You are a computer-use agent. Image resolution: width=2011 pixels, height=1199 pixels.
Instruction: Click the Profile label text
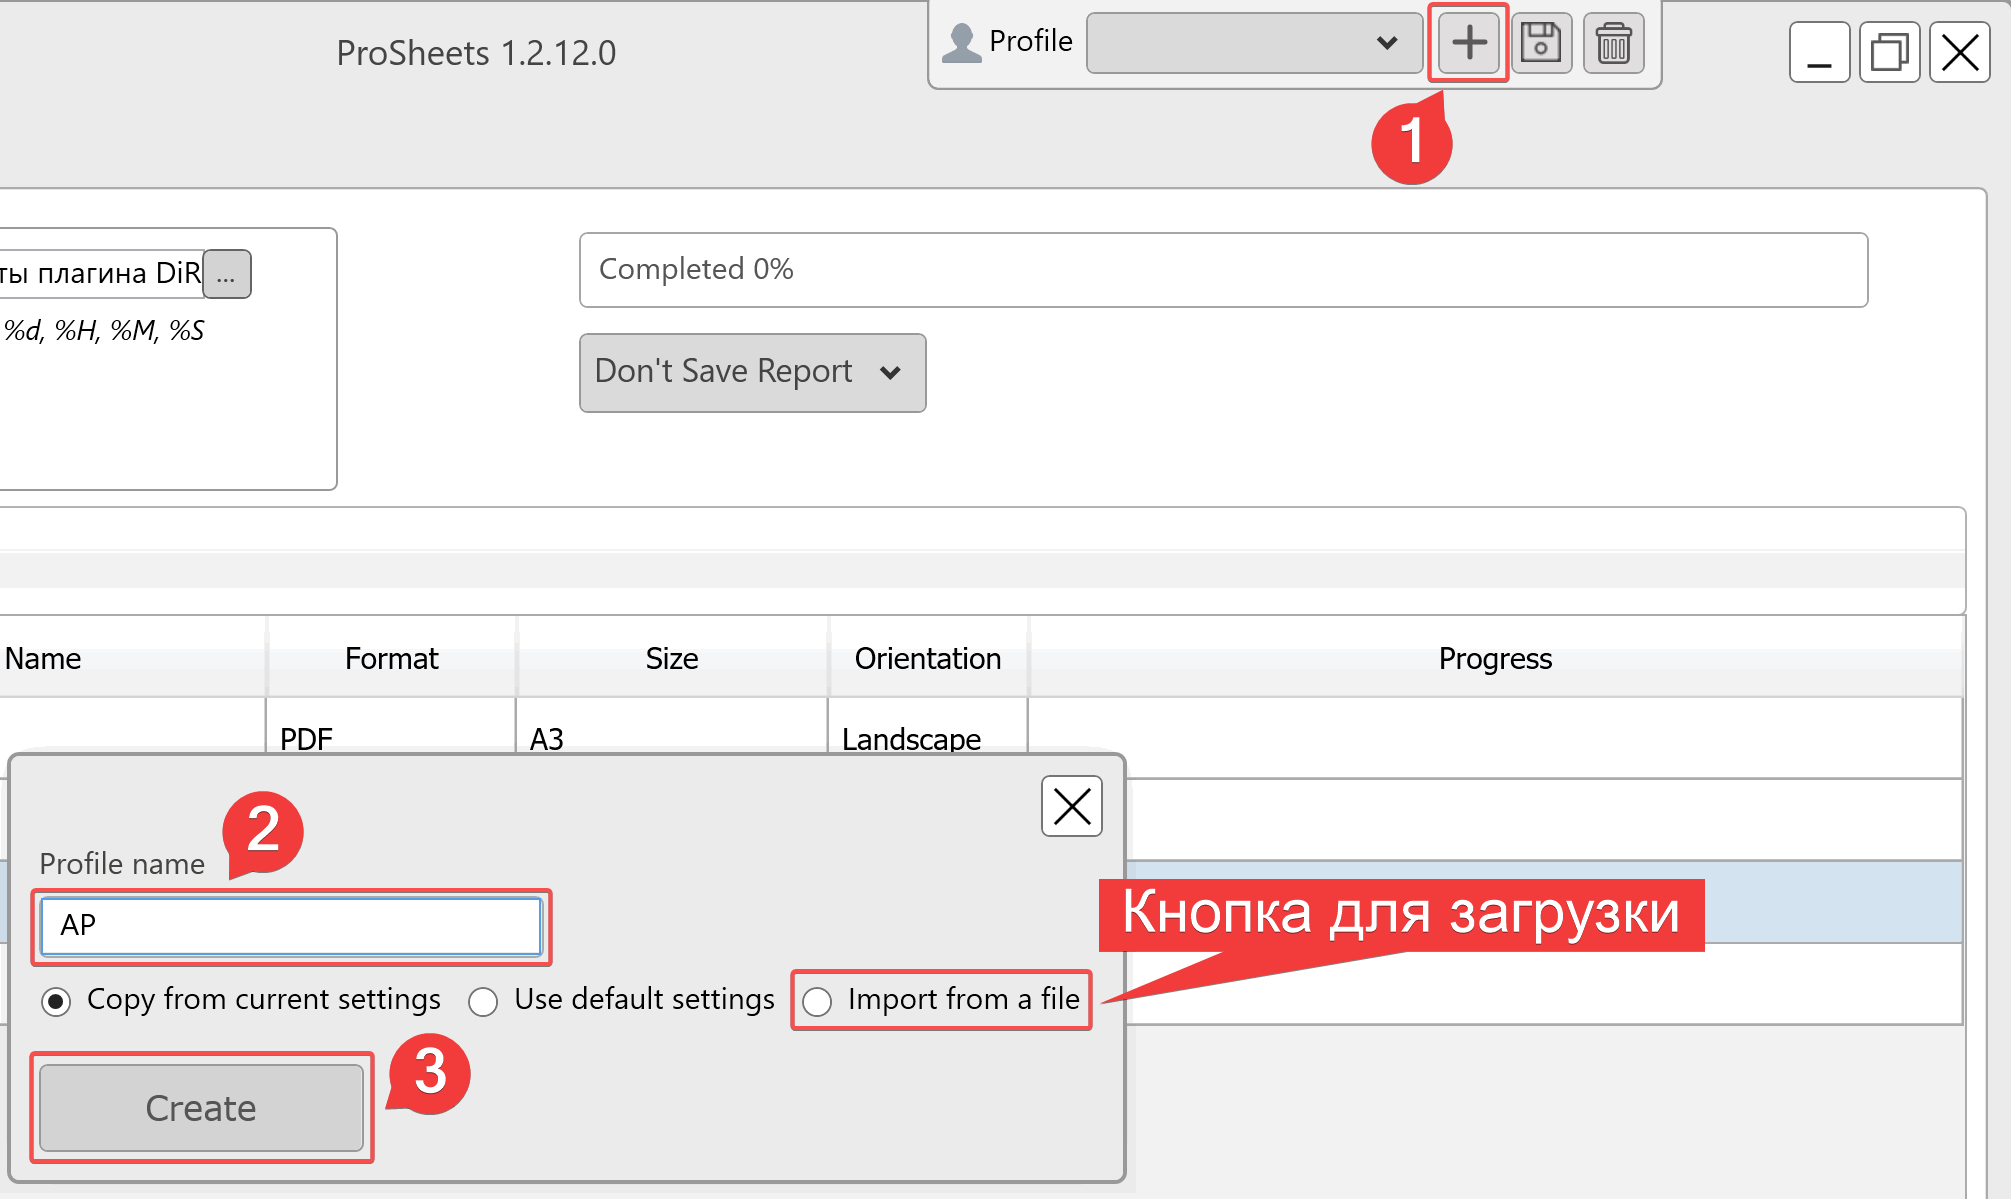(x=1031, y=41)
